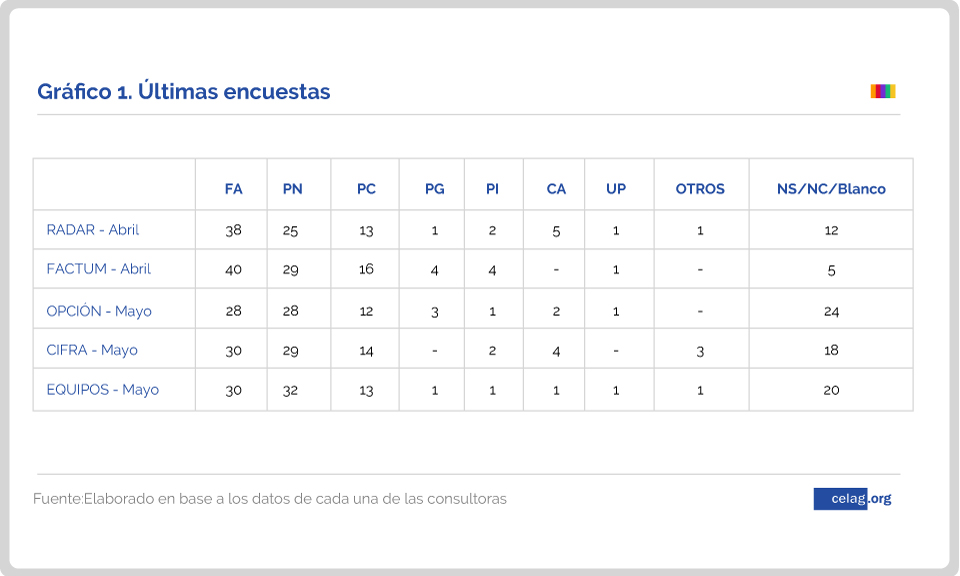Image resolution: width=960 pixels, height=576 pixels.
Task: Select the FA value 40 for FACTUM
Action: coord(233,269)
